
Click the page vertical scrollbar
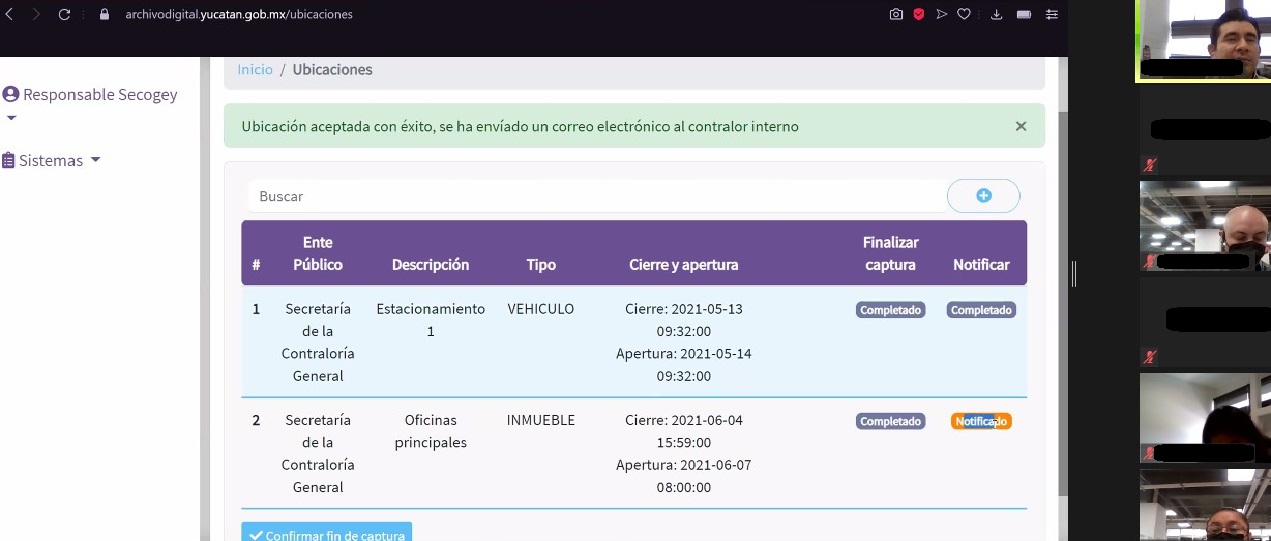pos(1063,300)
